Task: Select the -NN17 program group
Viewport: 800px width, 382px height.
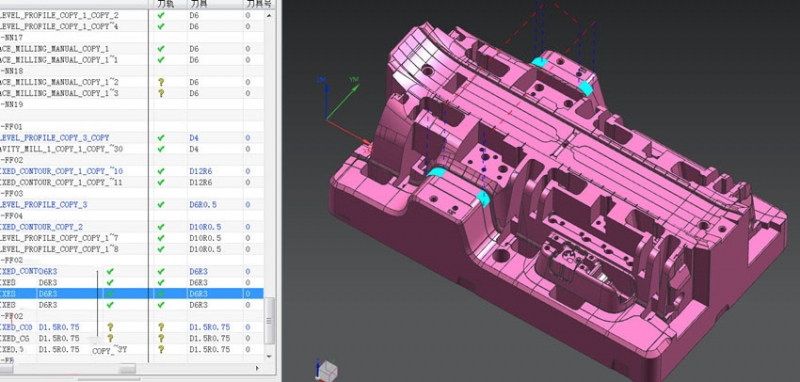Action: click(x=12, y=38)
